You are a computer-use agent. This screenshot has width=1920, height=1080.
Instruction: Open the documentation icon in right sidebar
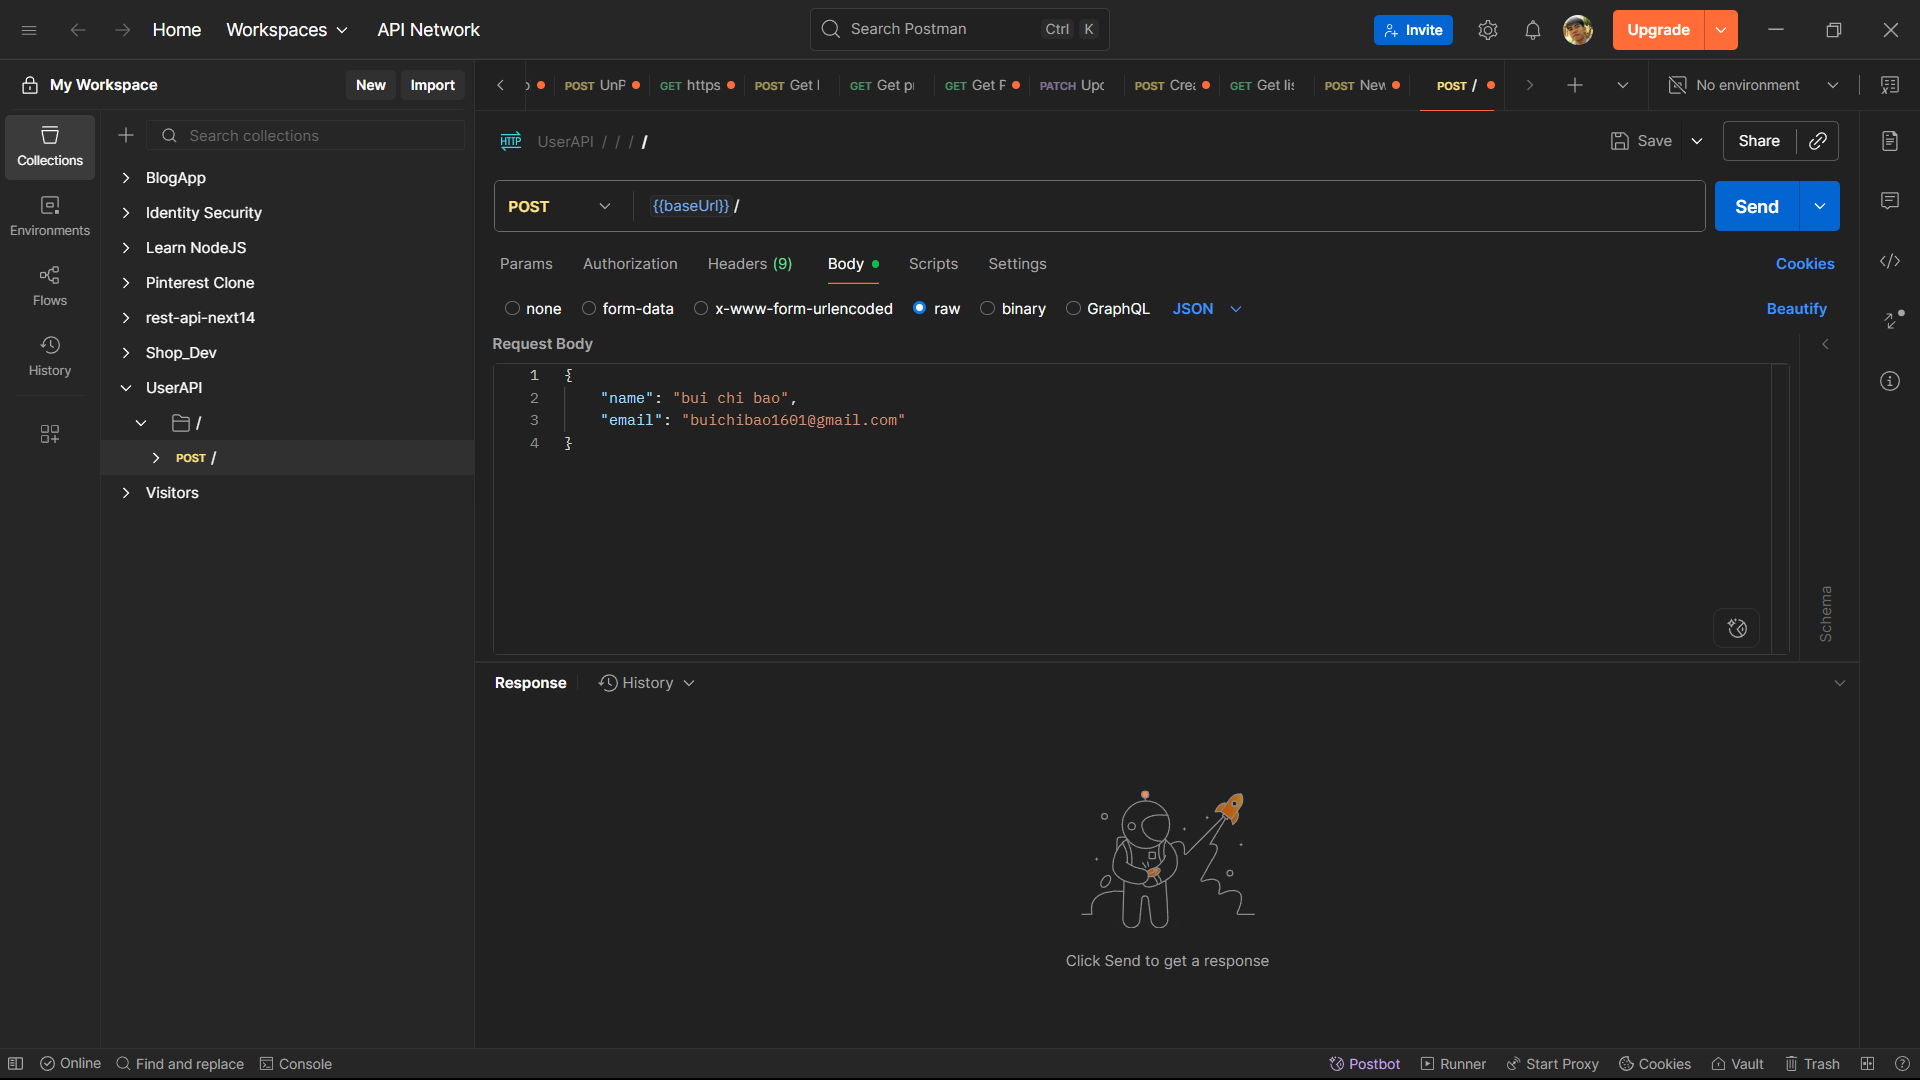click(1890, 141)
